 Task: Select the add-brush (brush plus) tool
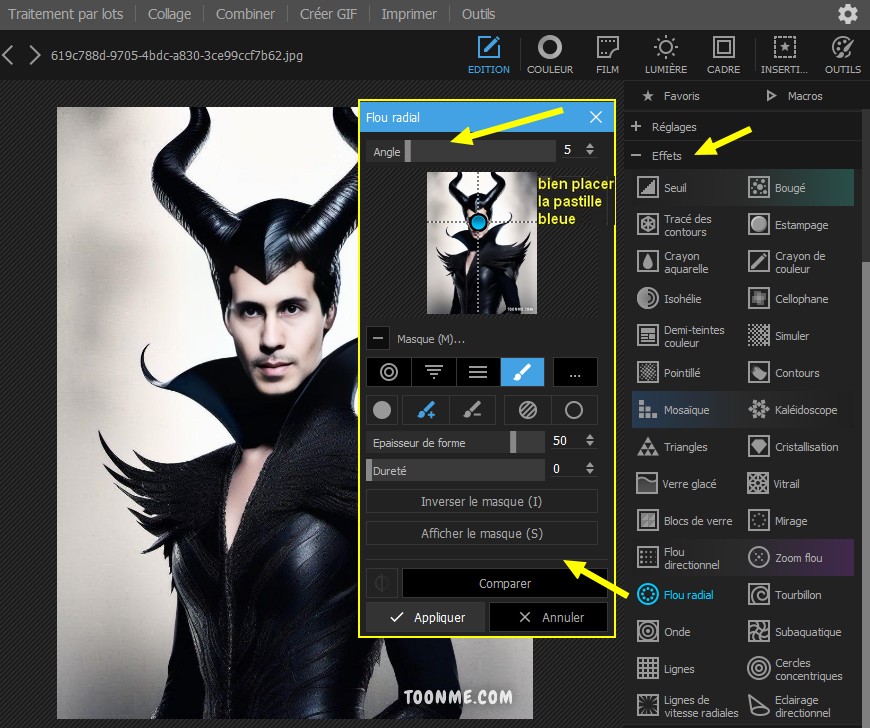(x=426, y=410)
